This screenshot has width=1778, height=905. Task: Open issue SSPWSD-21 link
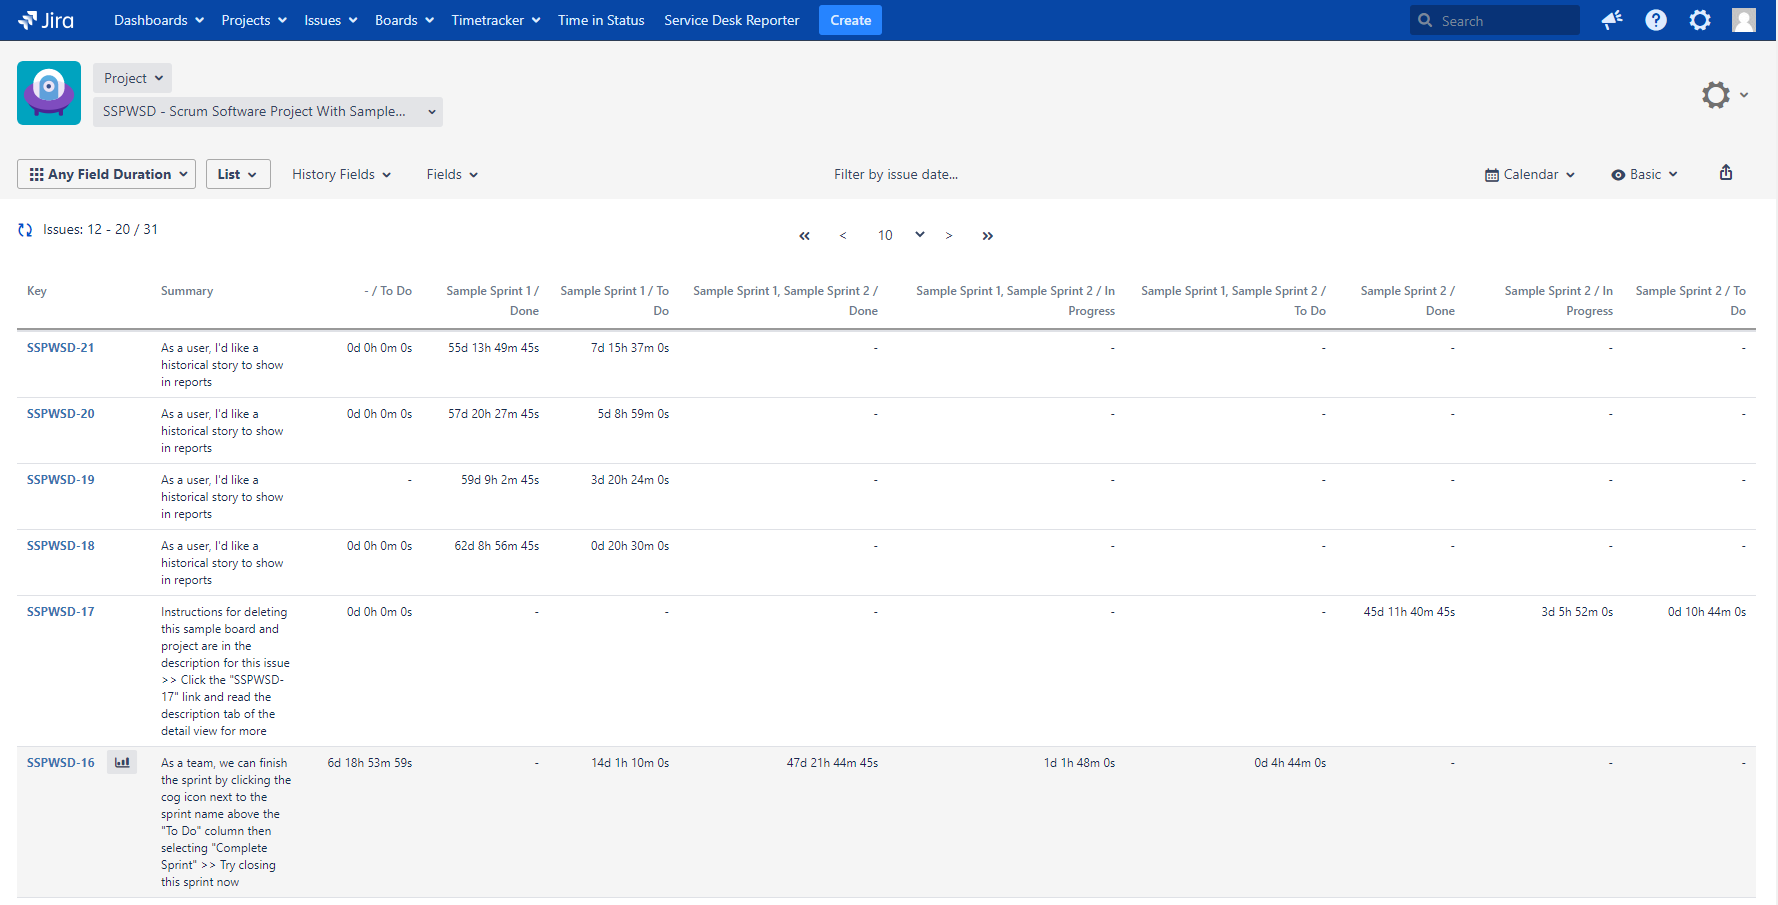60,348
